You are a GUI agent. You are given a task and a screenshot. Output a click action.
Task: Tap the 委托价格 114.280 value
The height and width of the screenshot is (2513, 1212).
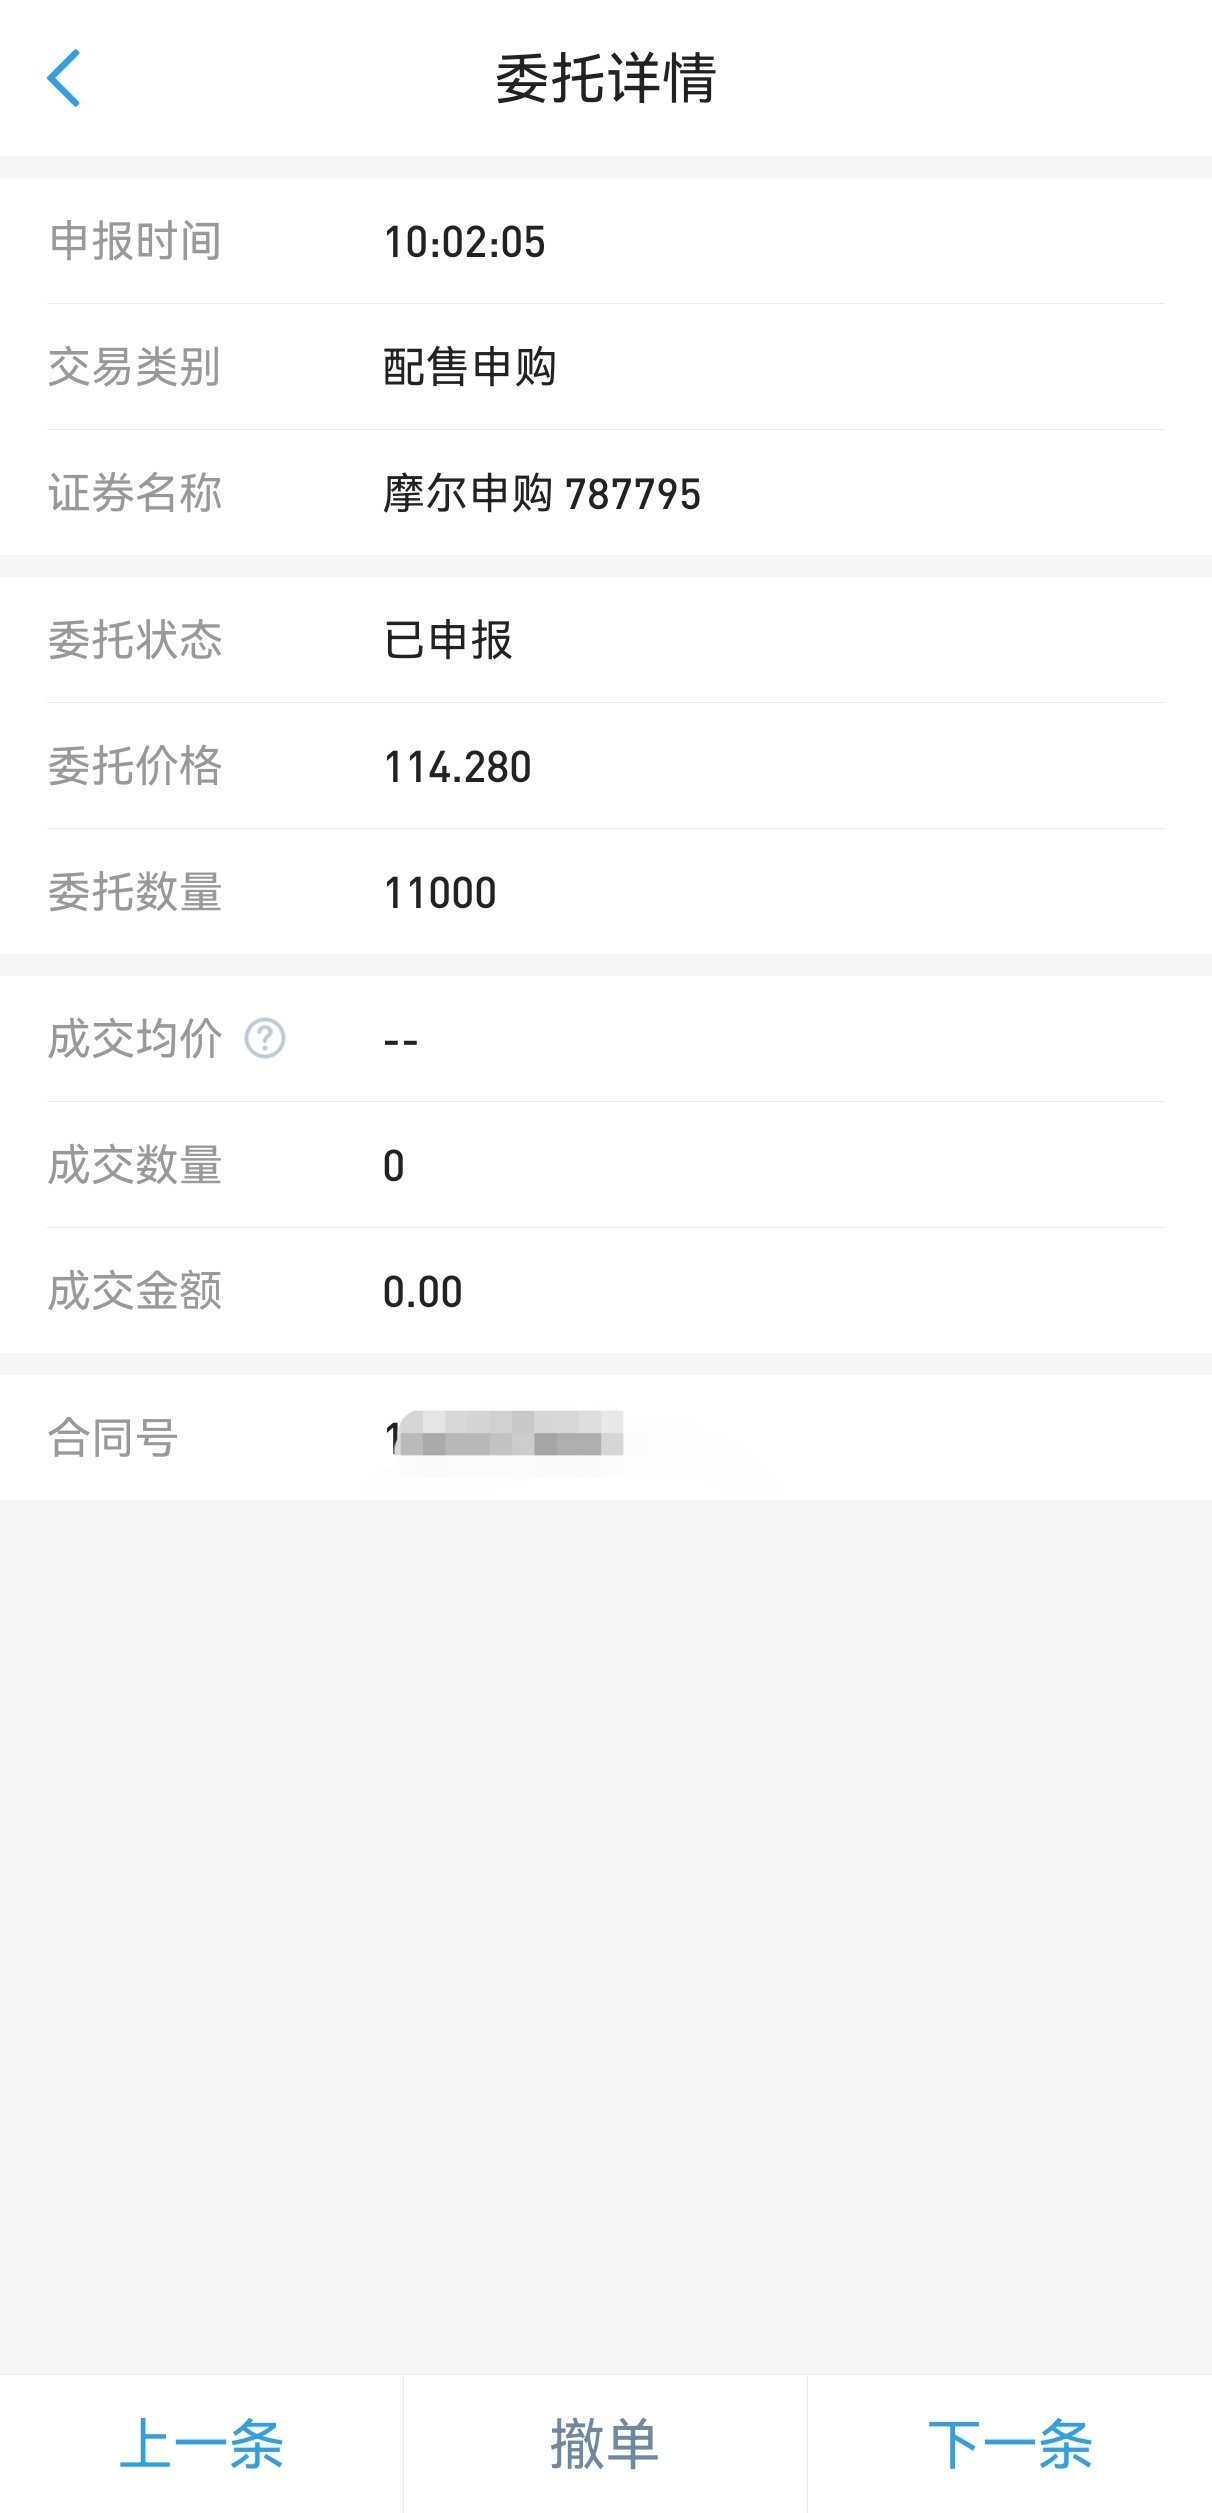click(458, 767)
